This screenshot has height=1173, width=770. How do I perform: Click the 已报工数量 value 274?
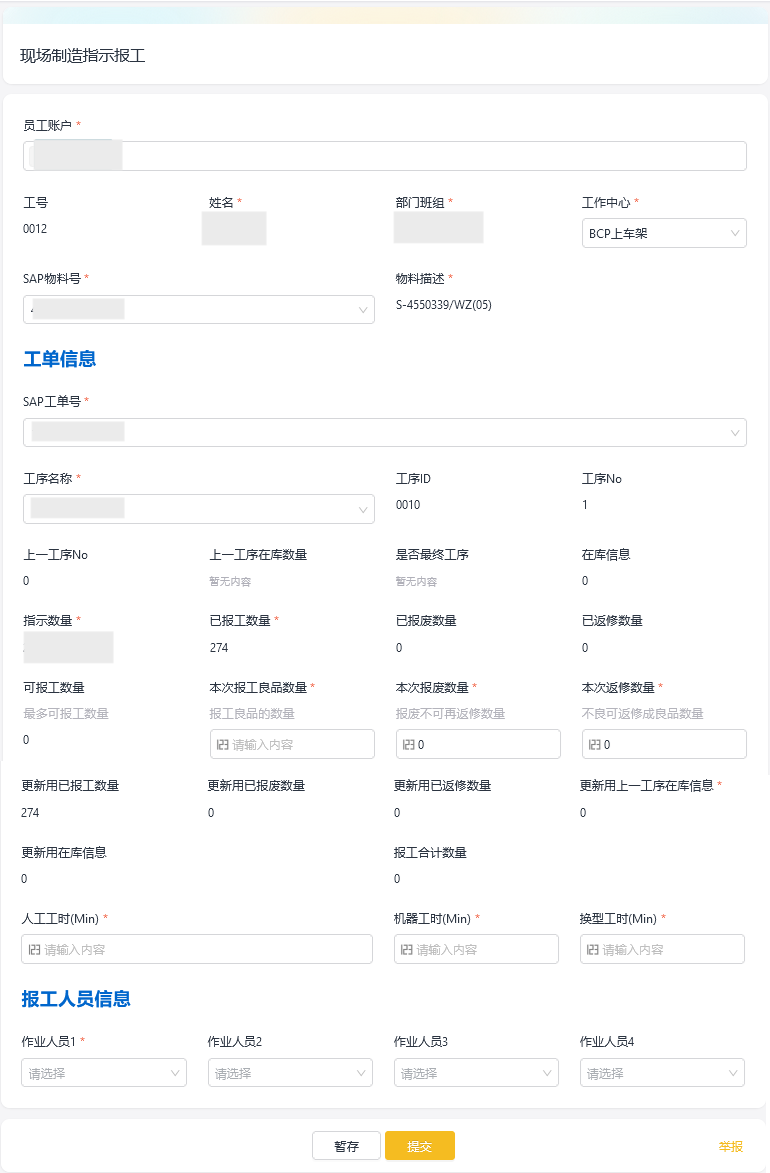point(219,648)
